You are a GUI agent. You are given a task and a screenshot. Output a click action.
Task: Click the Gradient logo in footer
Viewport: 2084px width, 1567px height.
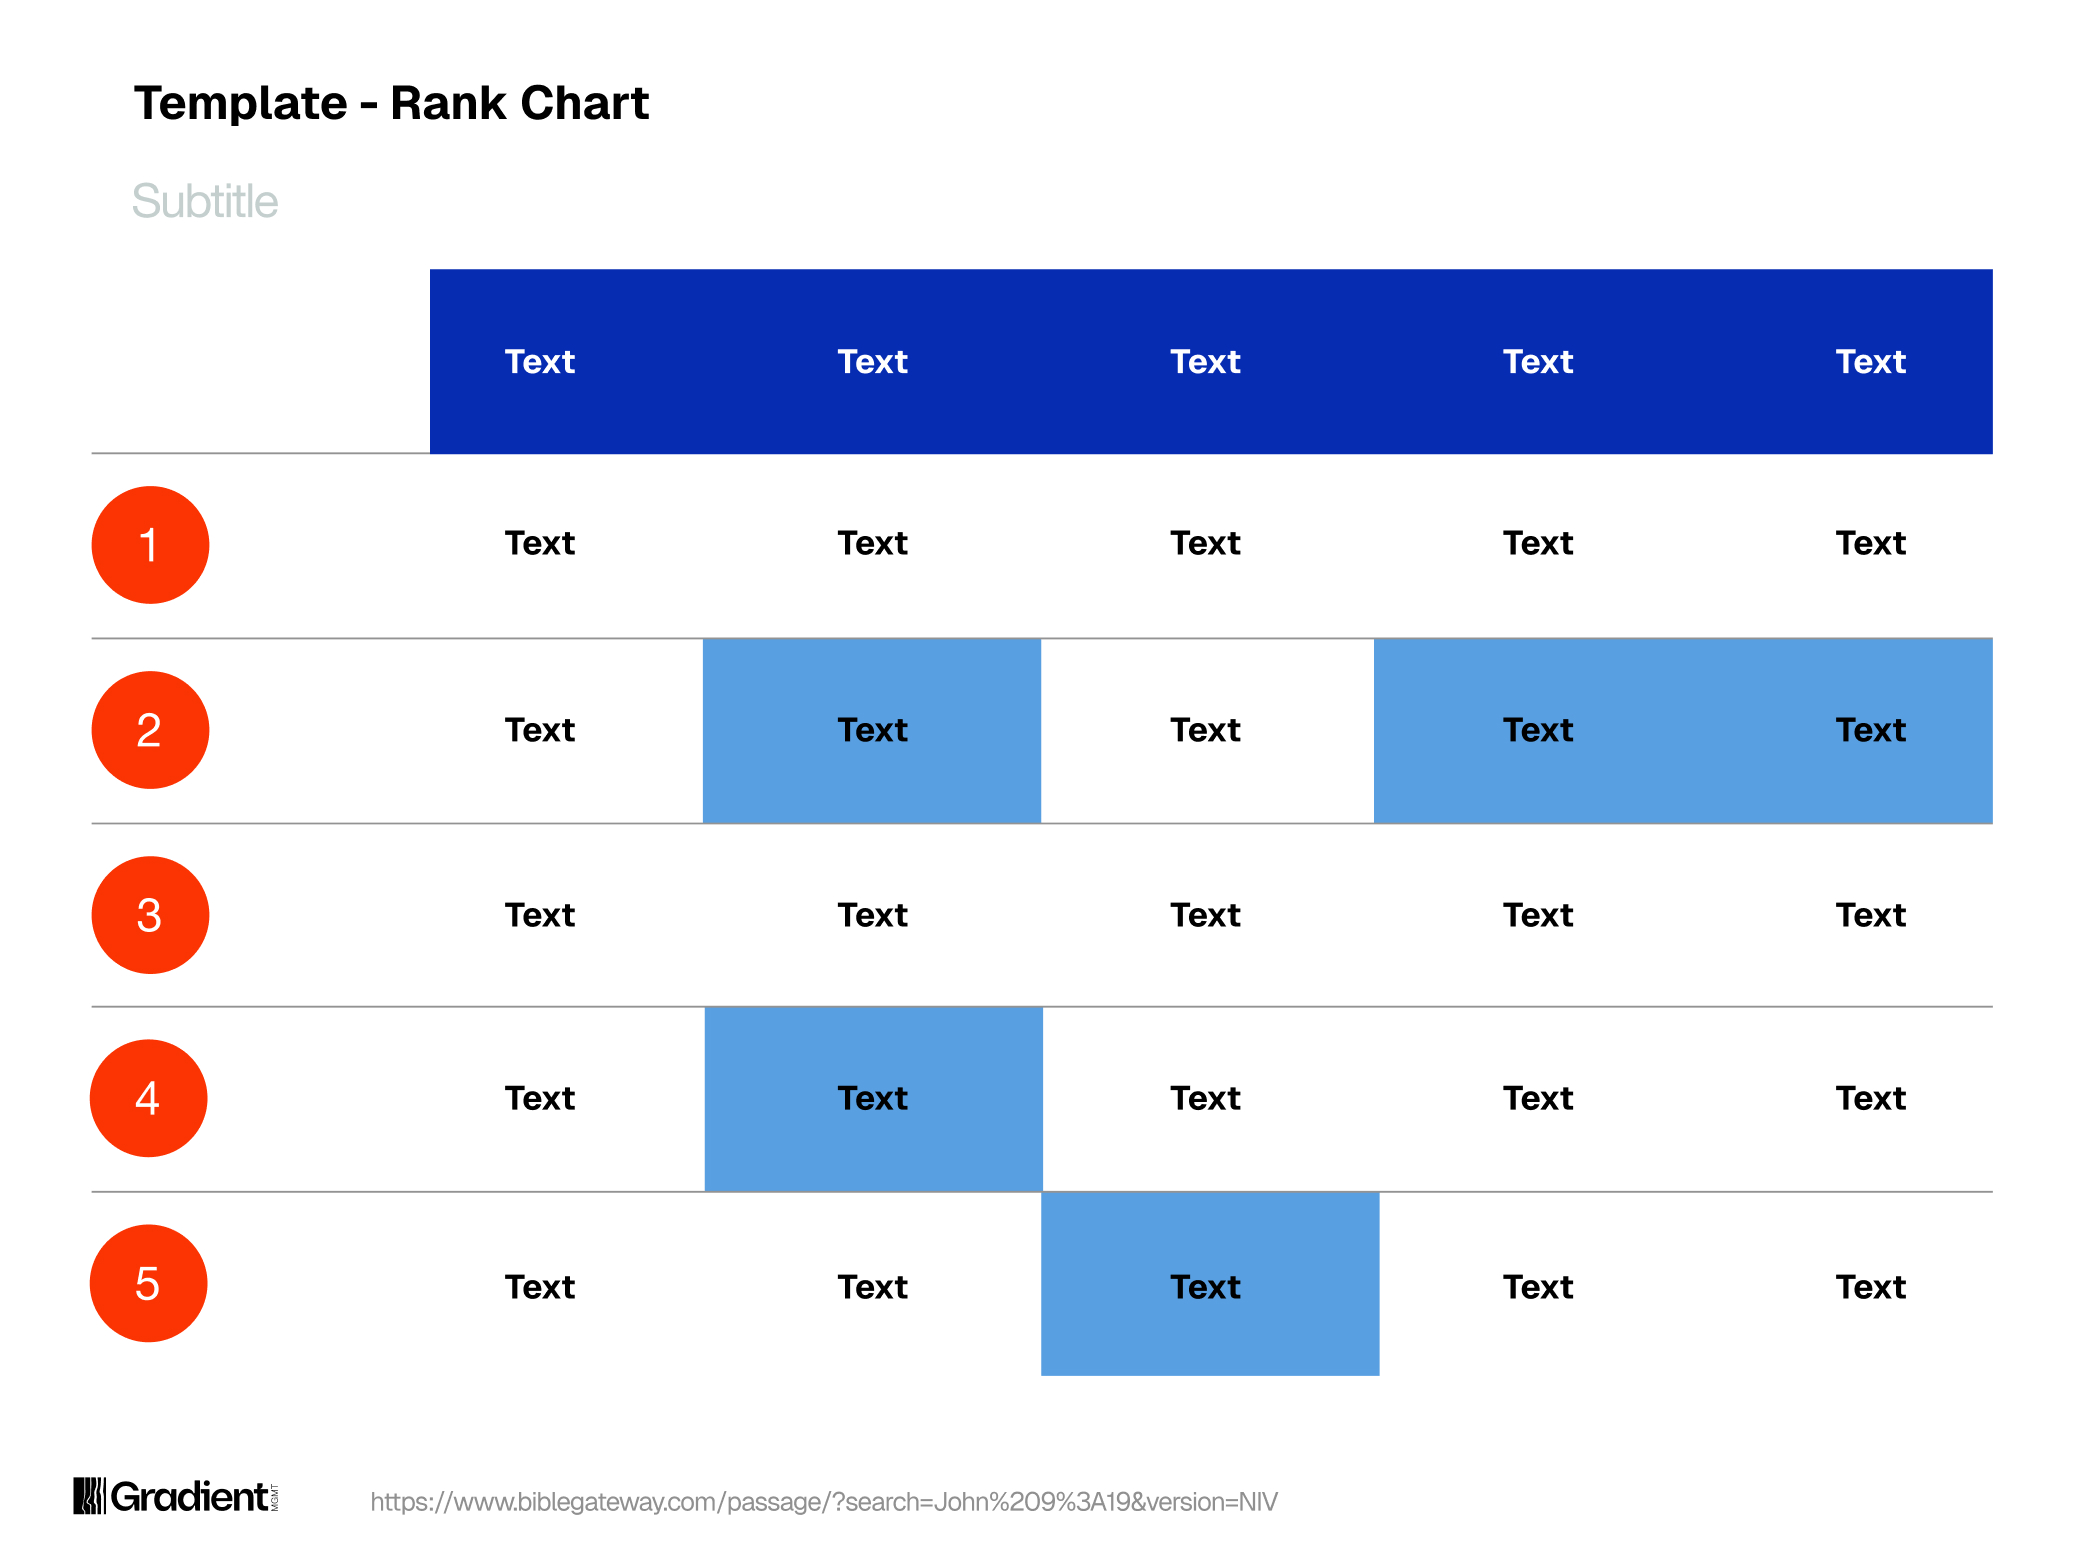click(176, 1496)
